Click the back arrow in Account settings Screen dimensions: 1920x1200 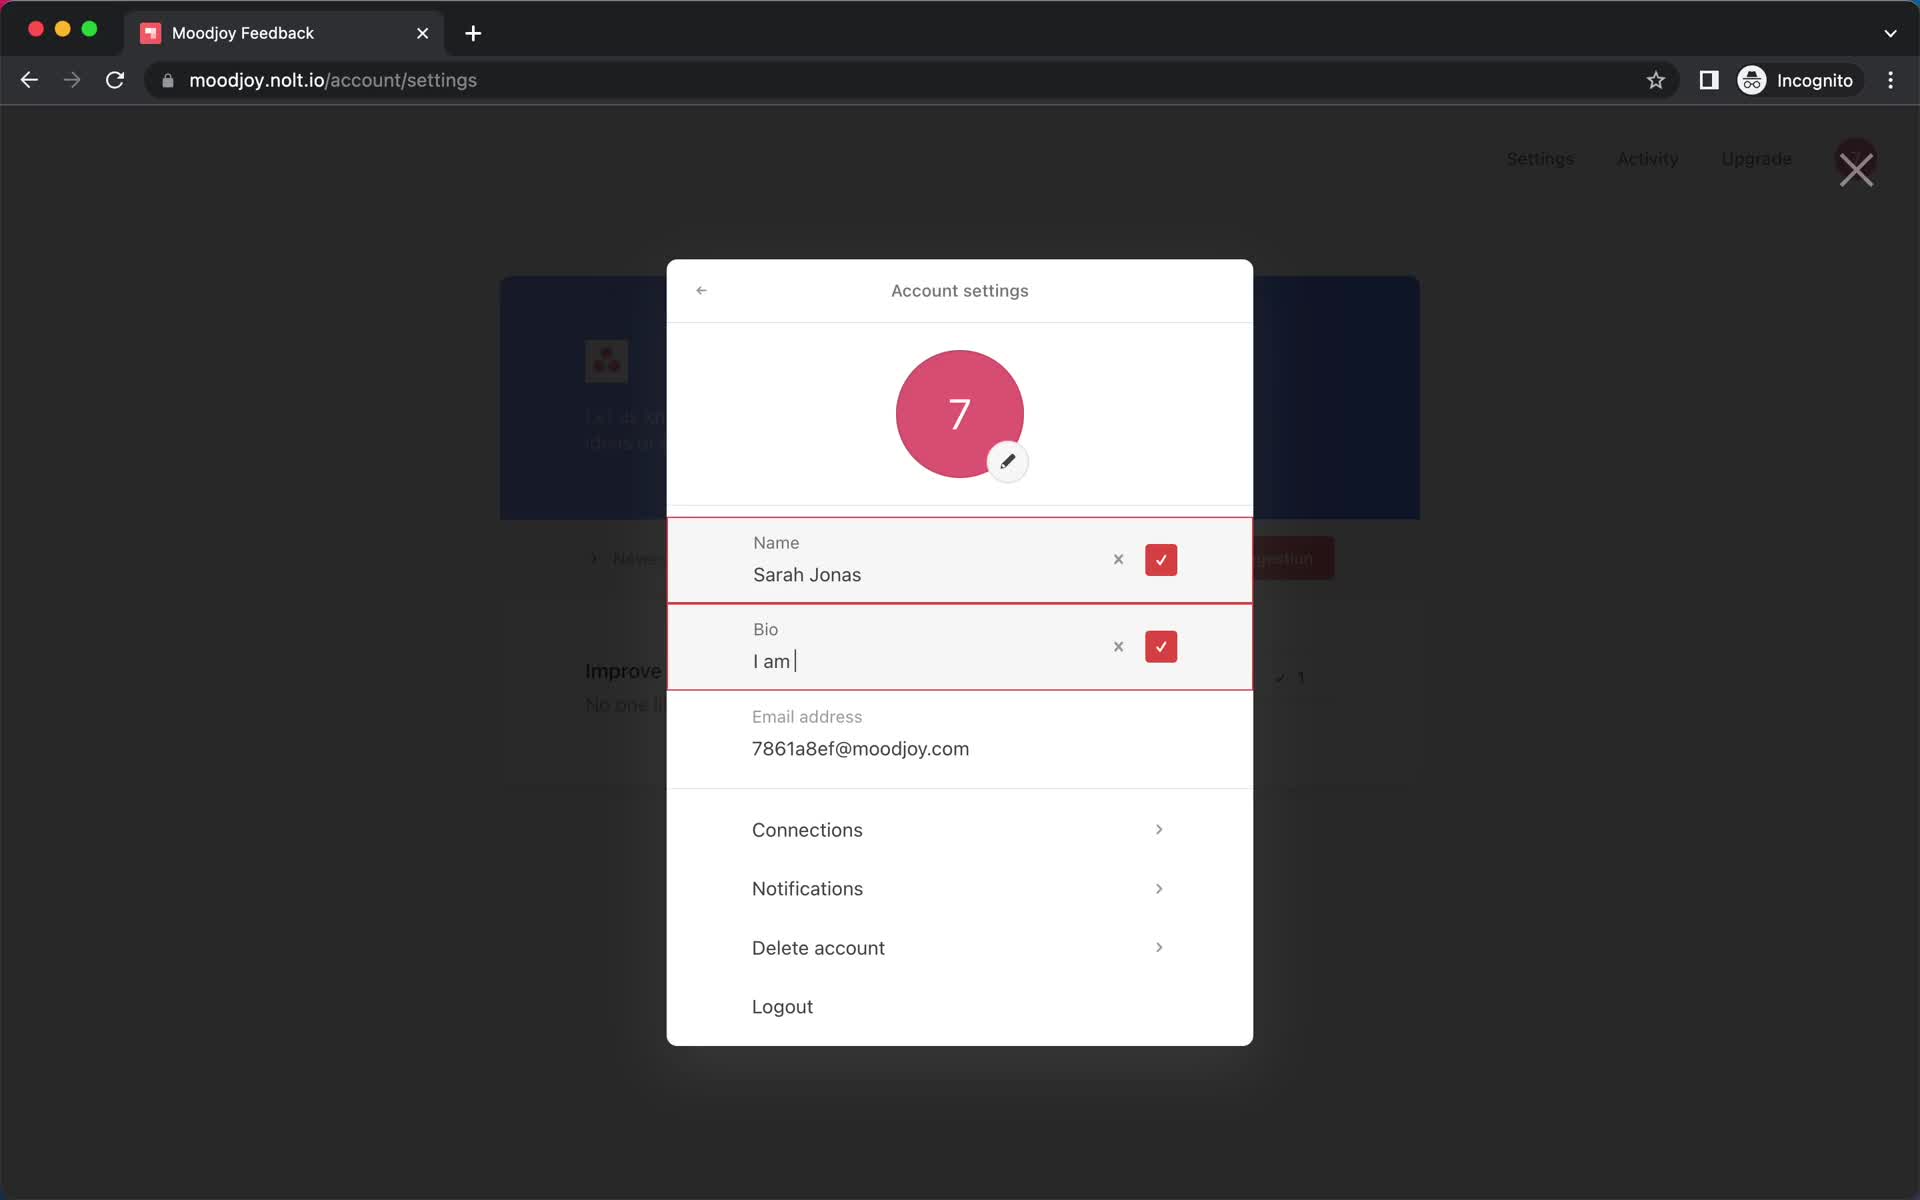[702, 290]
